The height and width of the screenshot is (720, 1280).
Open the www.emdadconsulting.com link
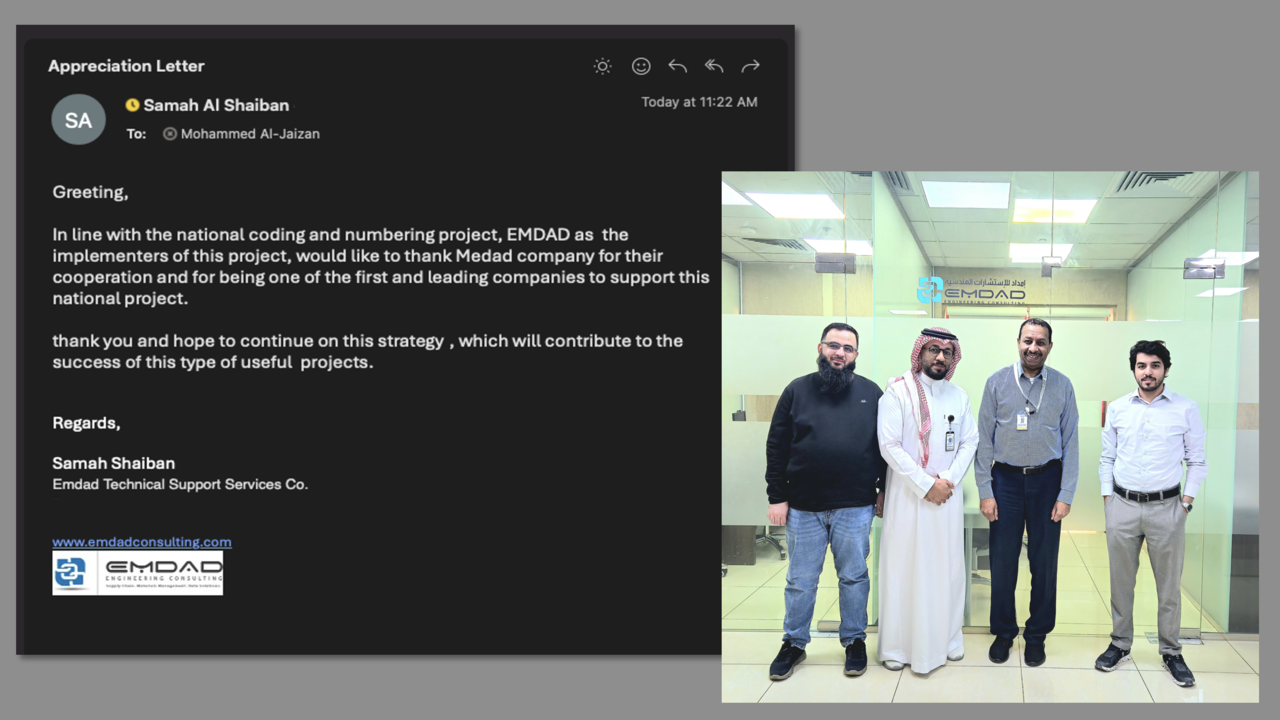tap(142, 542)
